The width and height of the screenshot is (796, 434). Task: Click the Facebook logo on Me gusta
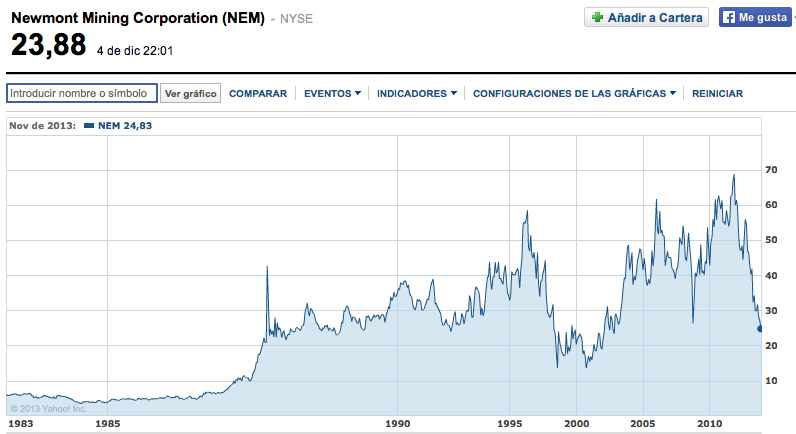pos(729,17)
